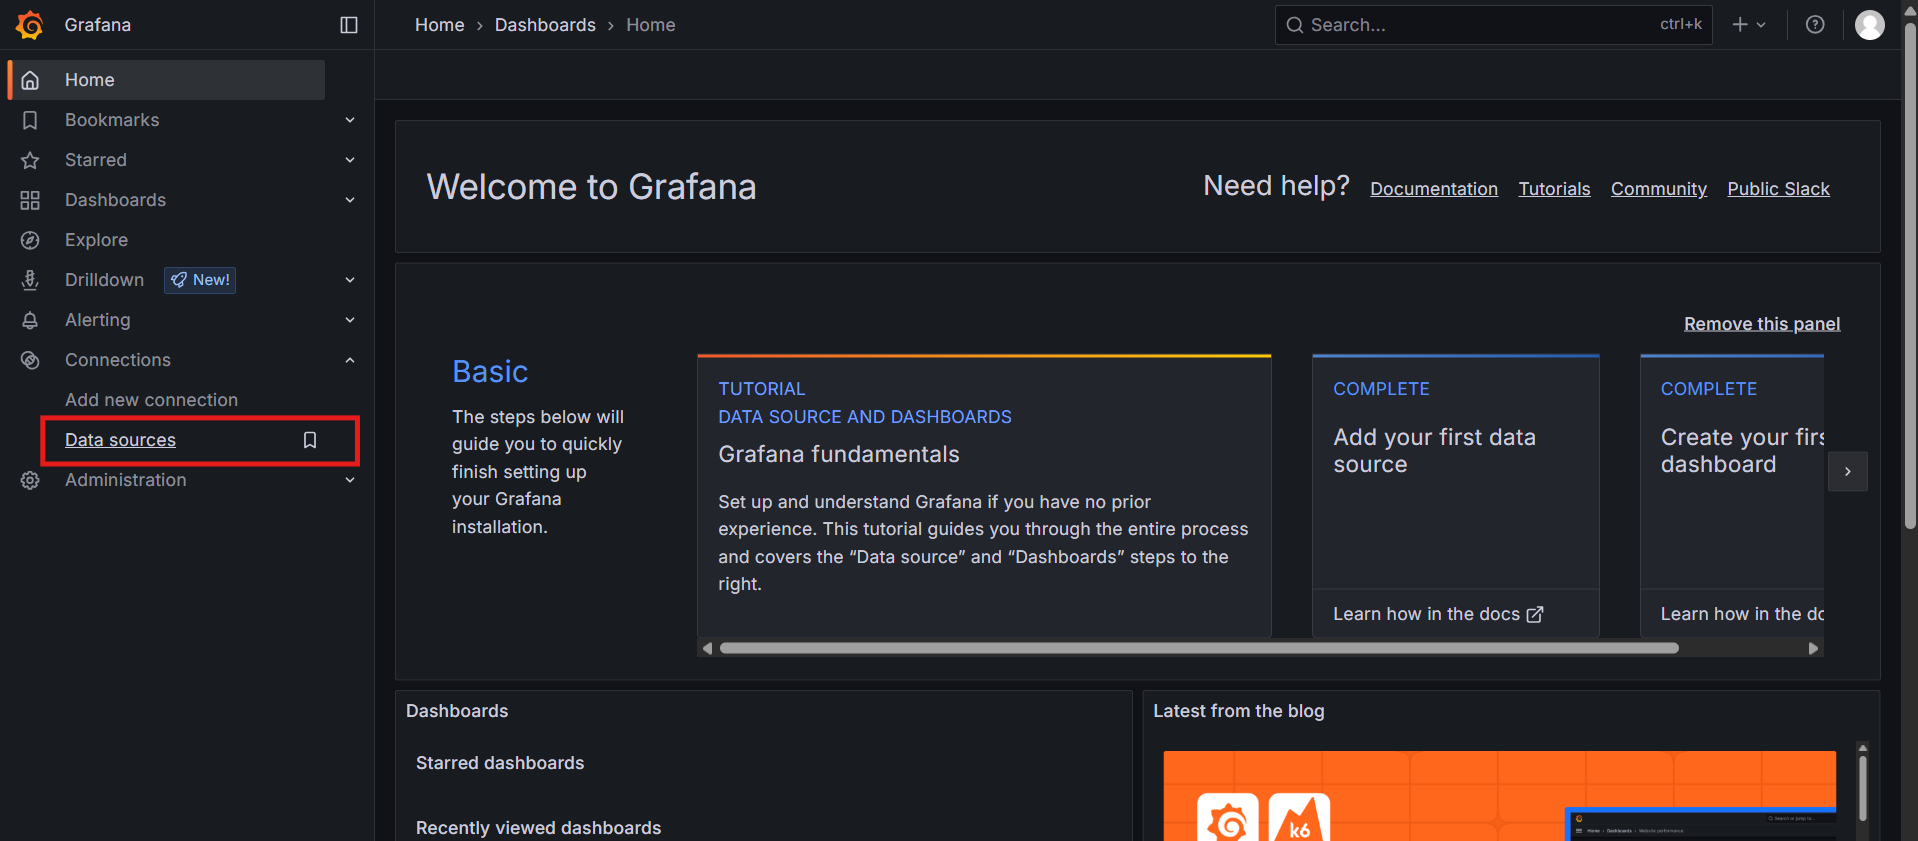This screenshot has height=841, width=1918.
Task: Click the 'Basic' setup heading
Action: tap(490, 371)
